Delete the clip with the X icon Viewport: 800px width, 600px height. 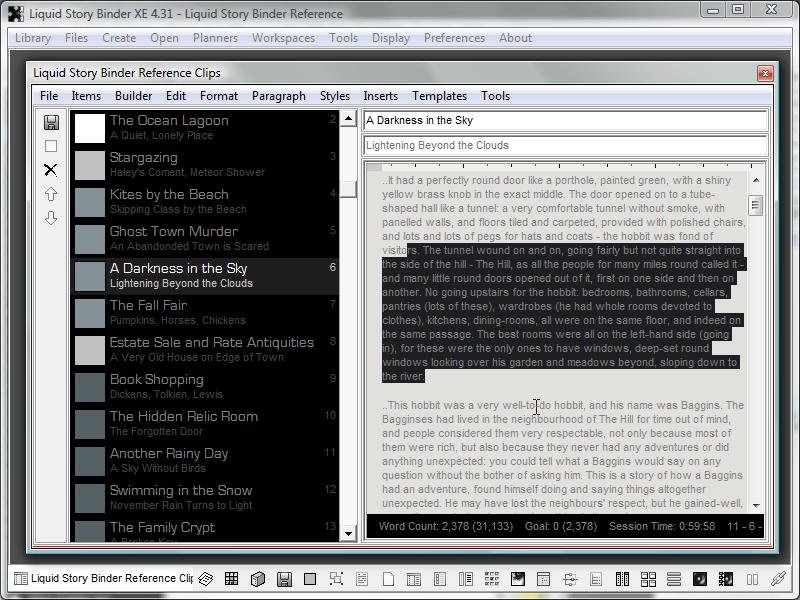(51, 170)
